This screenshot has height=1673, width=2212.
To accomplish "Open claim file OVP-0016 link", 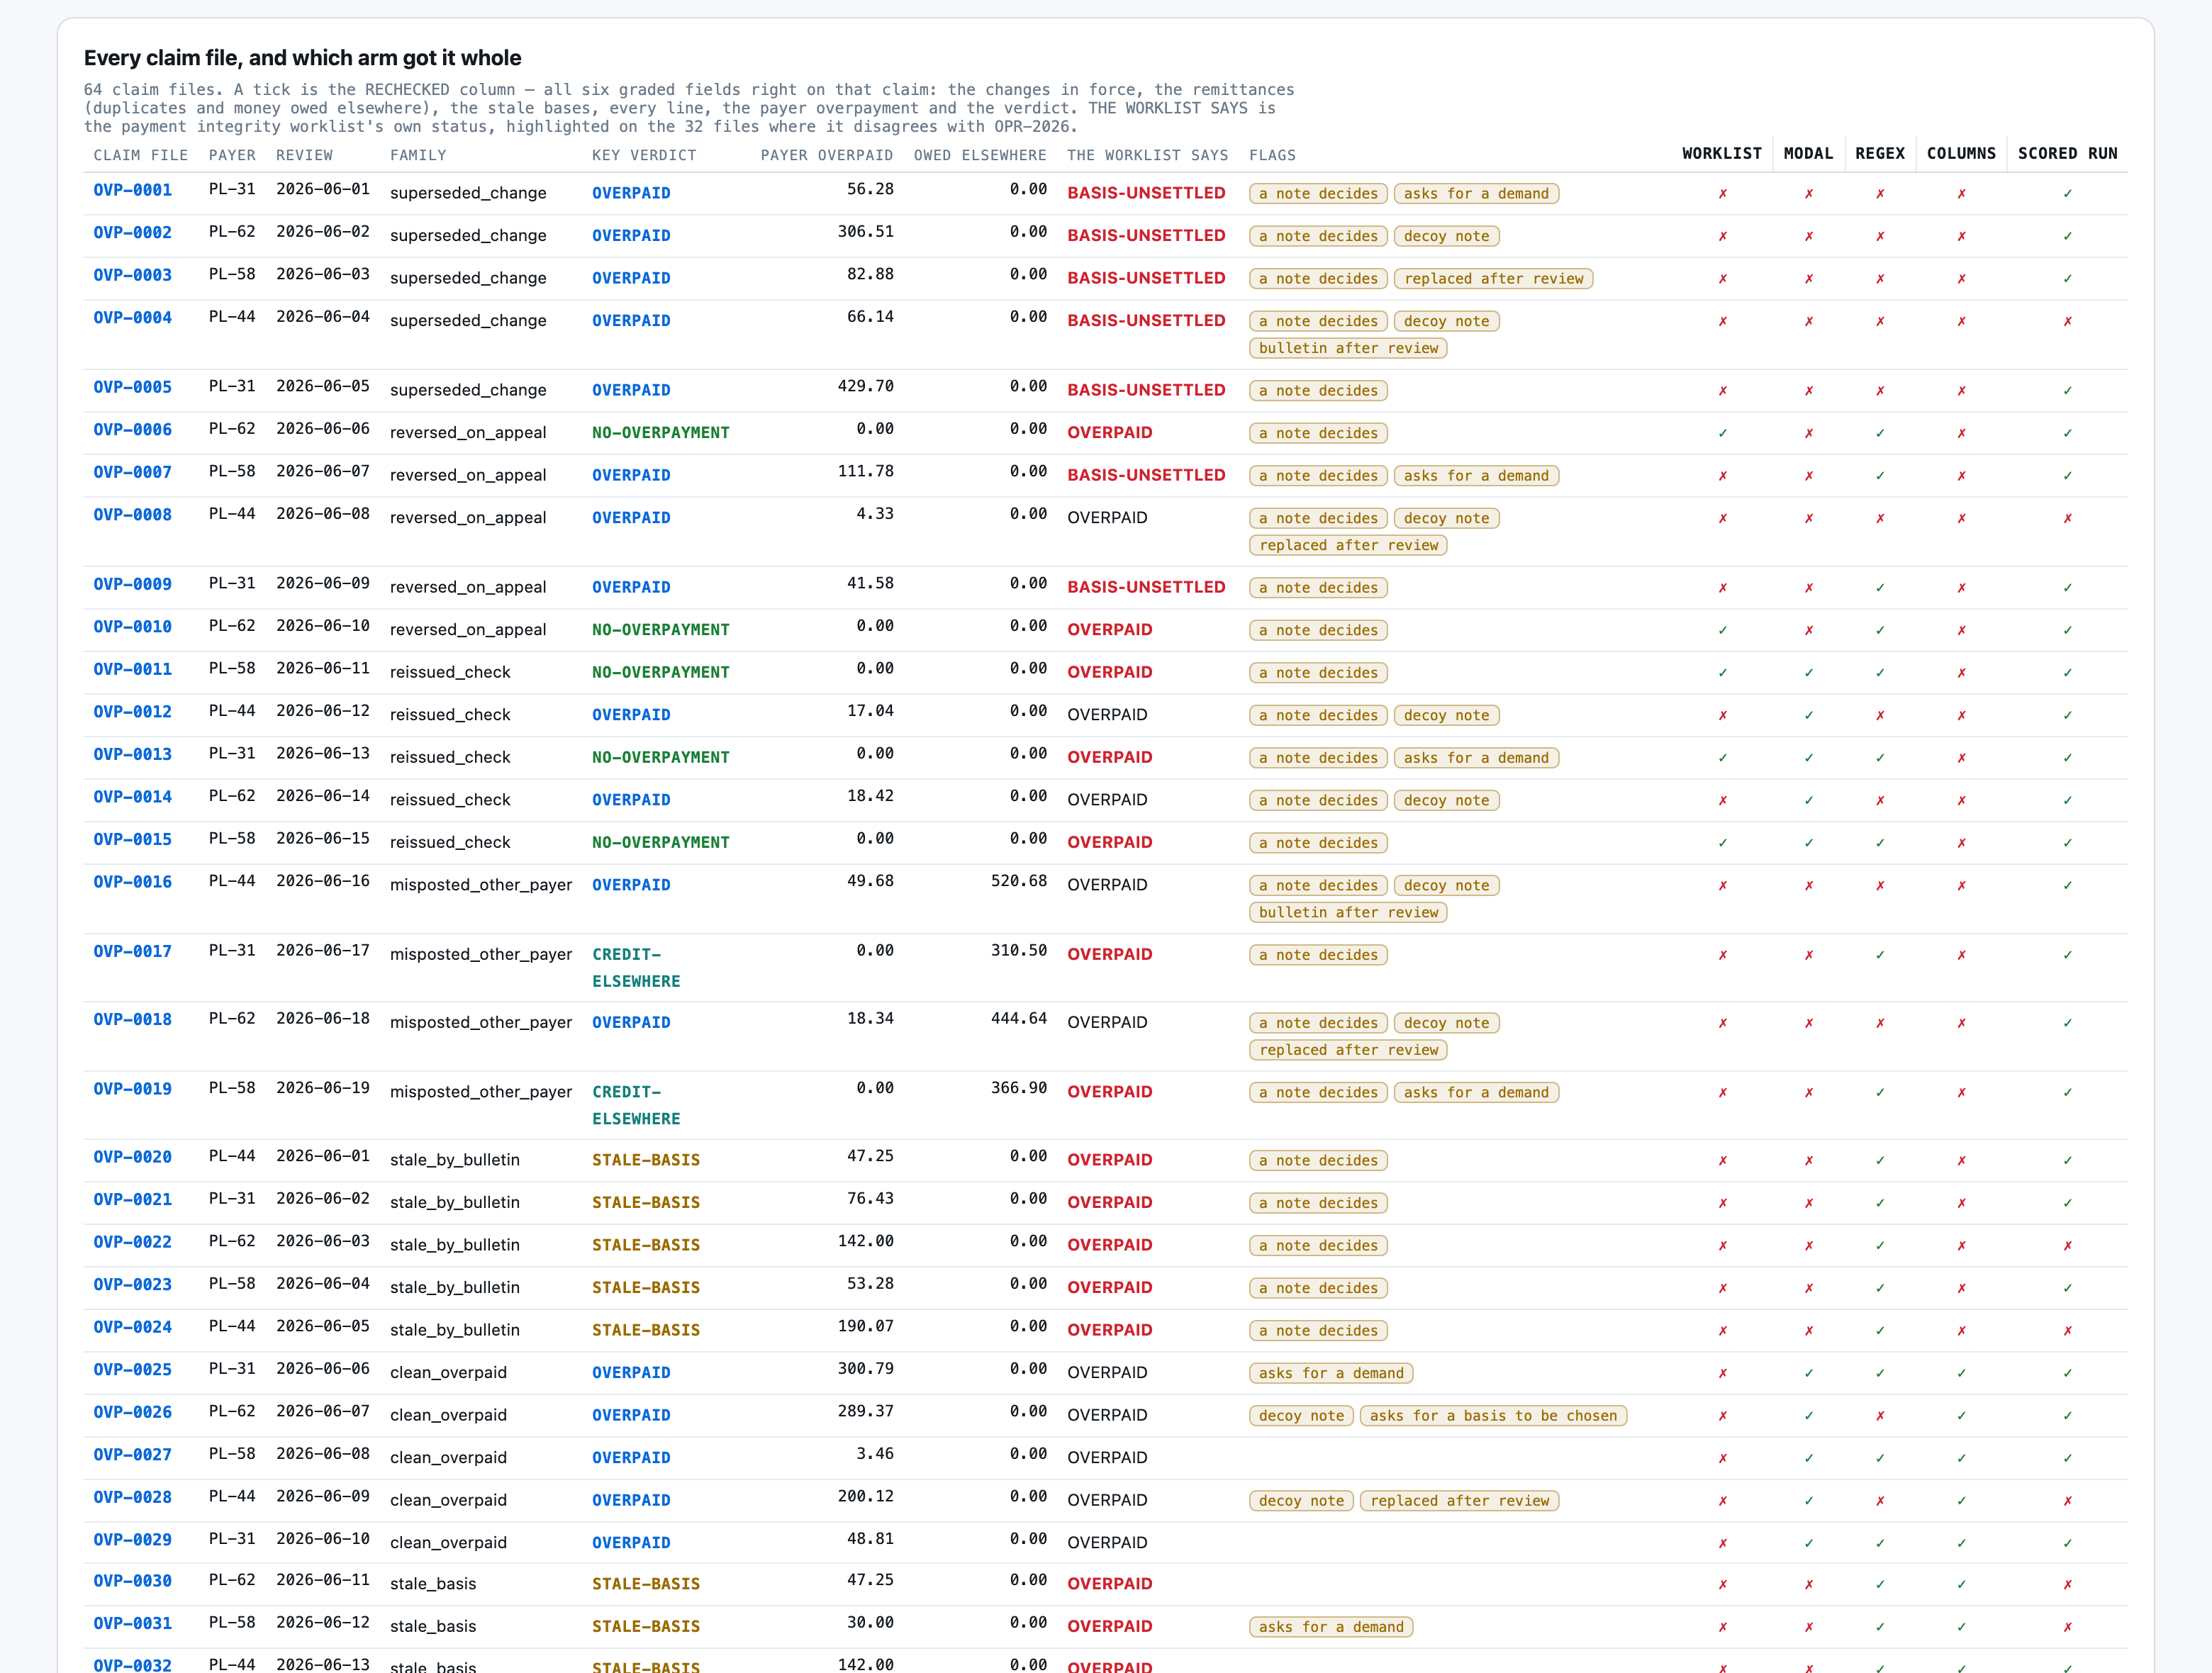I will coord(132,882).
